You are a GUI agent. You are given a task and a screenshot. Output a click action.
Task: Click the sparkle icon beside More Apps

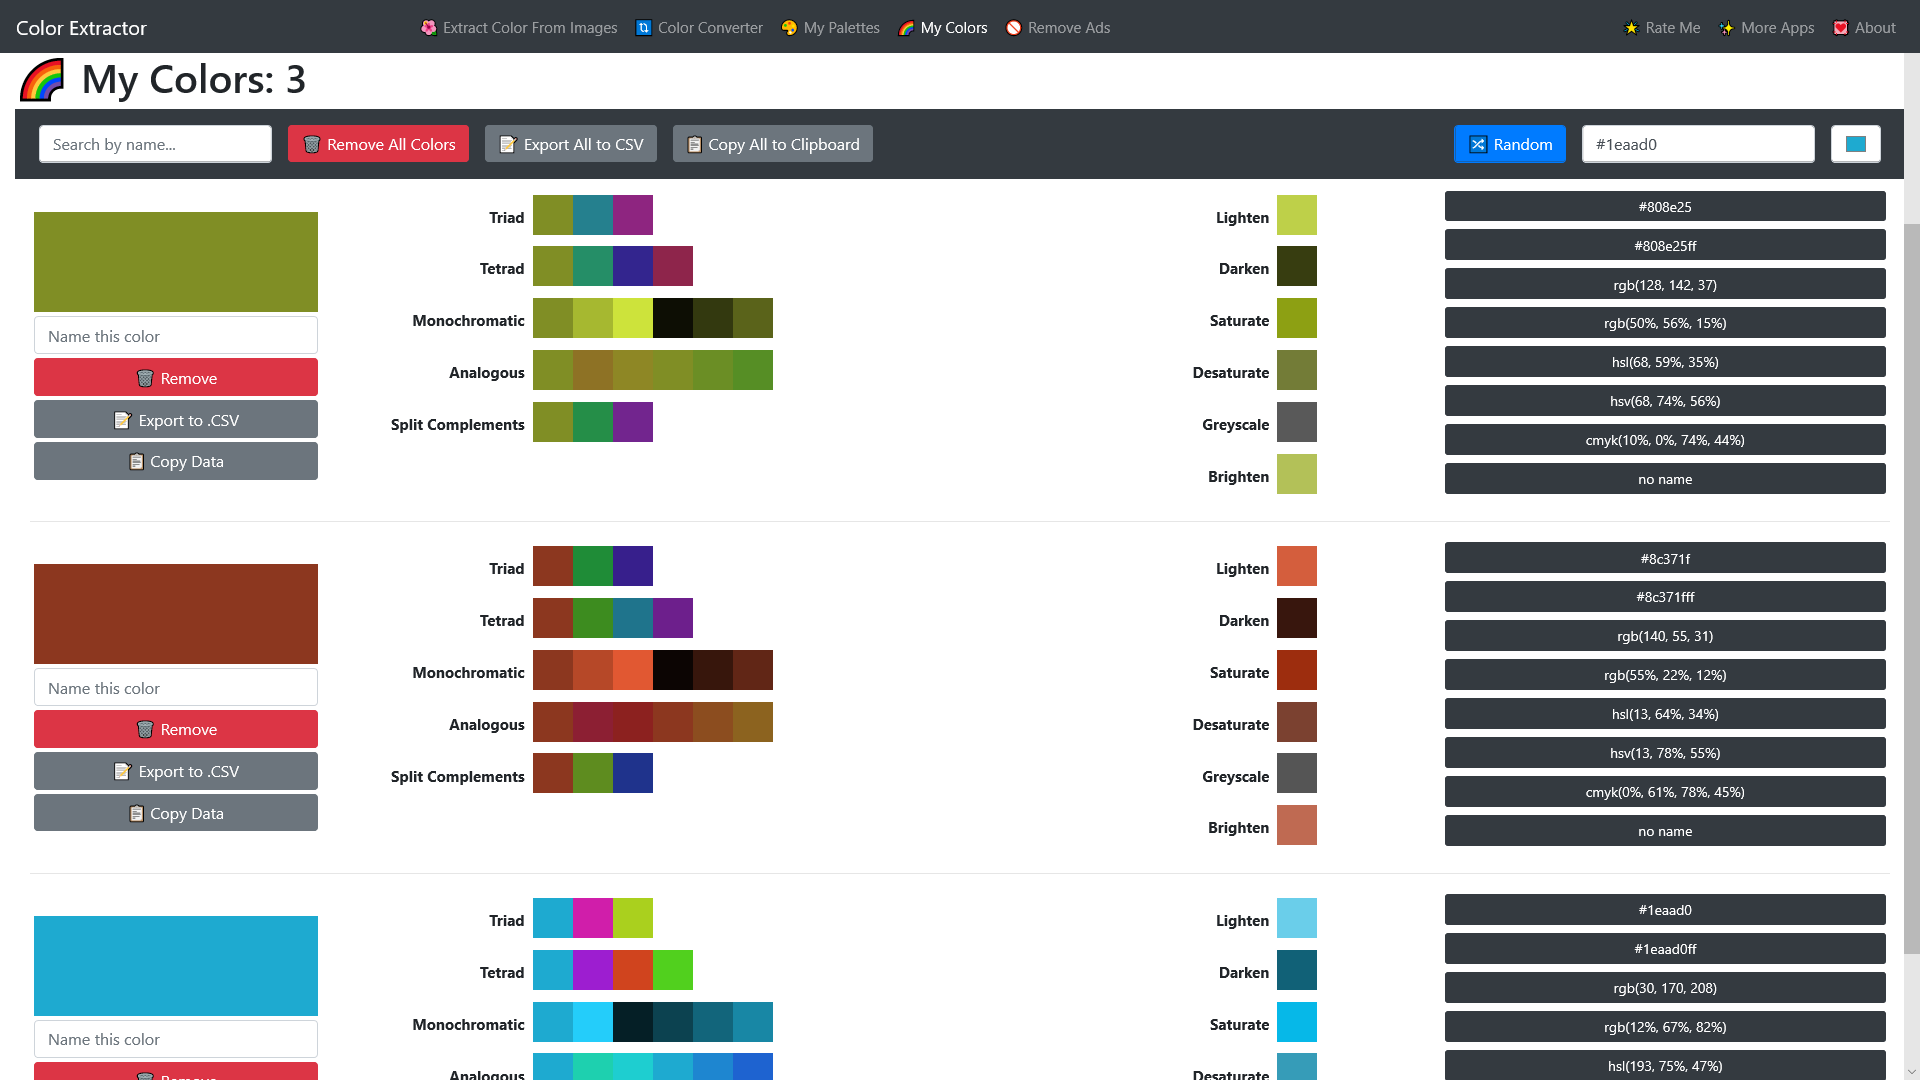1727,28
